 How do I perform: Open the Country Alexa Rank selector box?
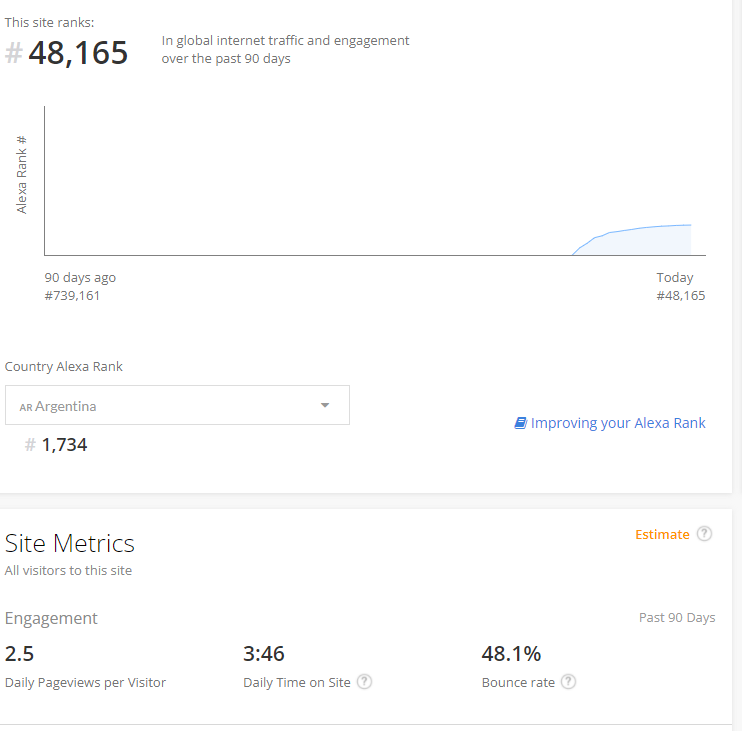coord(177,405)
